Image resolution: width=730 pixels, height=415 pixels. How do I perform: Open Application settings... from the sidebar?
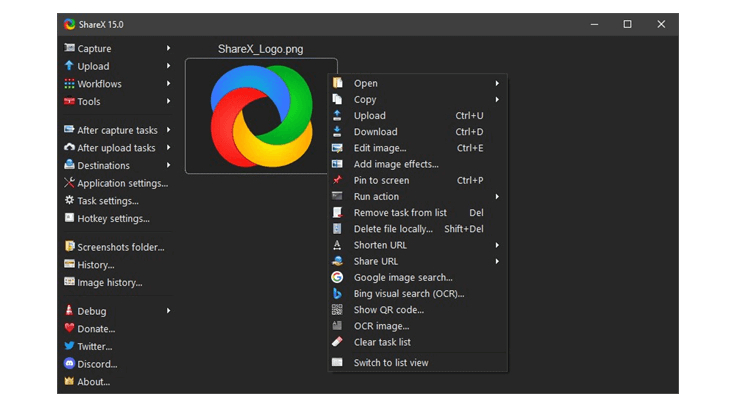[118, 183]
